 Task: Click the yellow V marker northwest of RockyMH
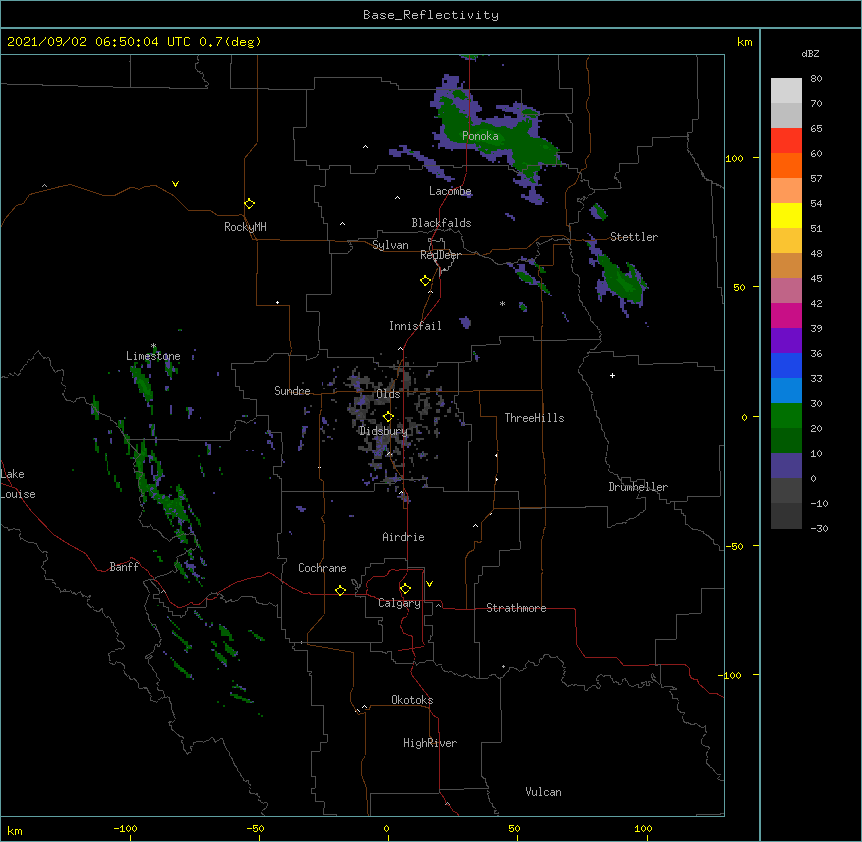175,184
